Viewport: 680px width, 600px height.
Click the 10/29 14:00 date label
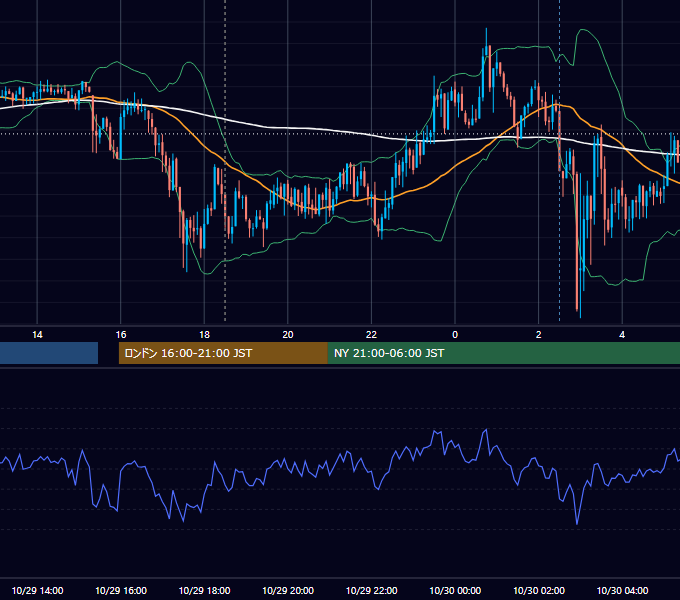coord(37,590)
